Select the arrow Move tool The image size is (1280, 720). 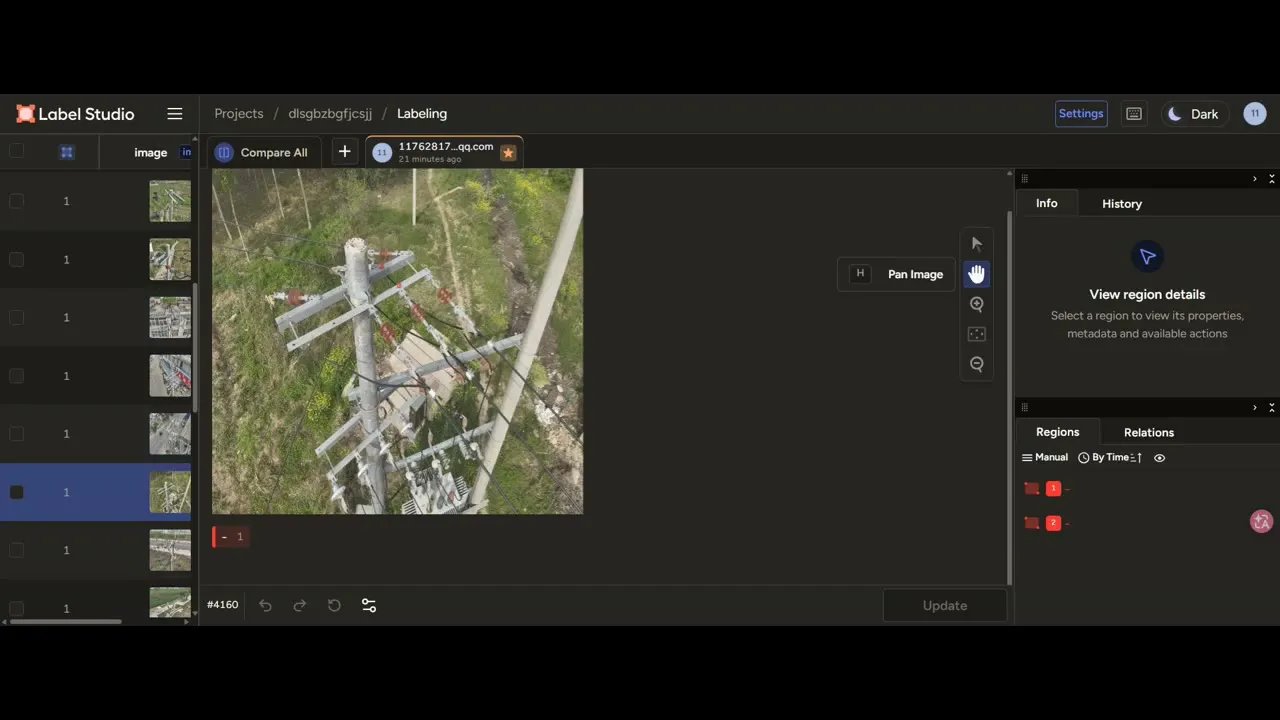[x=977, y=244]
